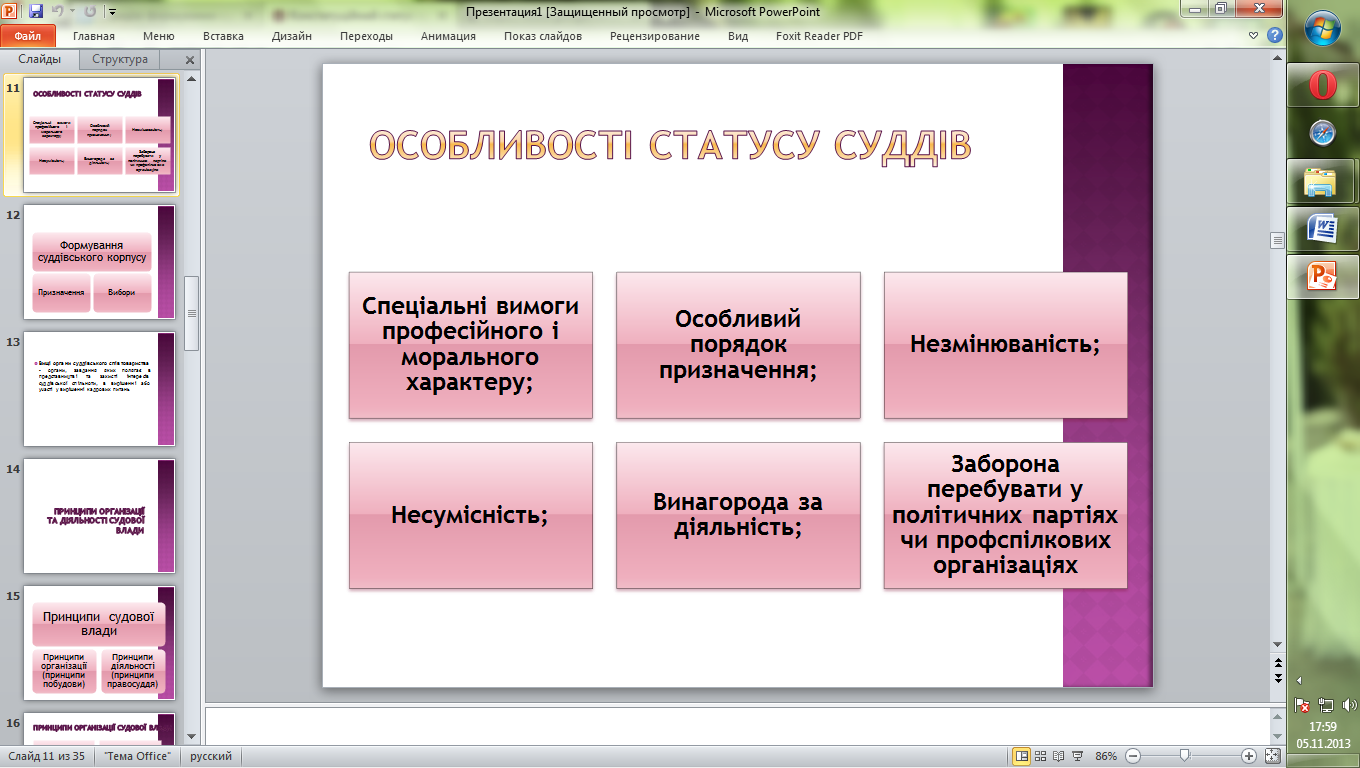Open the Foxit Reader PDF tab
Image resolution: width=1360 pixels, height=768 pixels.
click(x=819, y=36)
